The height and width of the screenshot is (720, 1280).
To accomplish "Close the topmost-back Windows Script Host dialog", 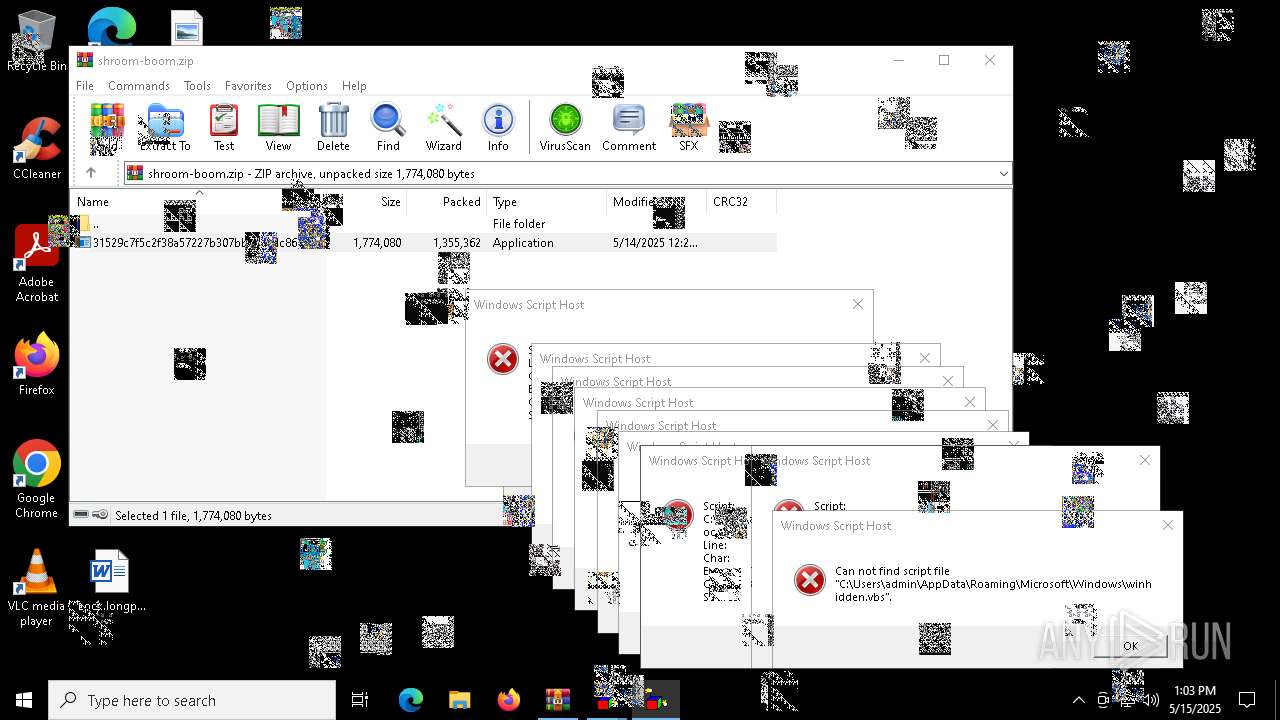I will [858, 304].
